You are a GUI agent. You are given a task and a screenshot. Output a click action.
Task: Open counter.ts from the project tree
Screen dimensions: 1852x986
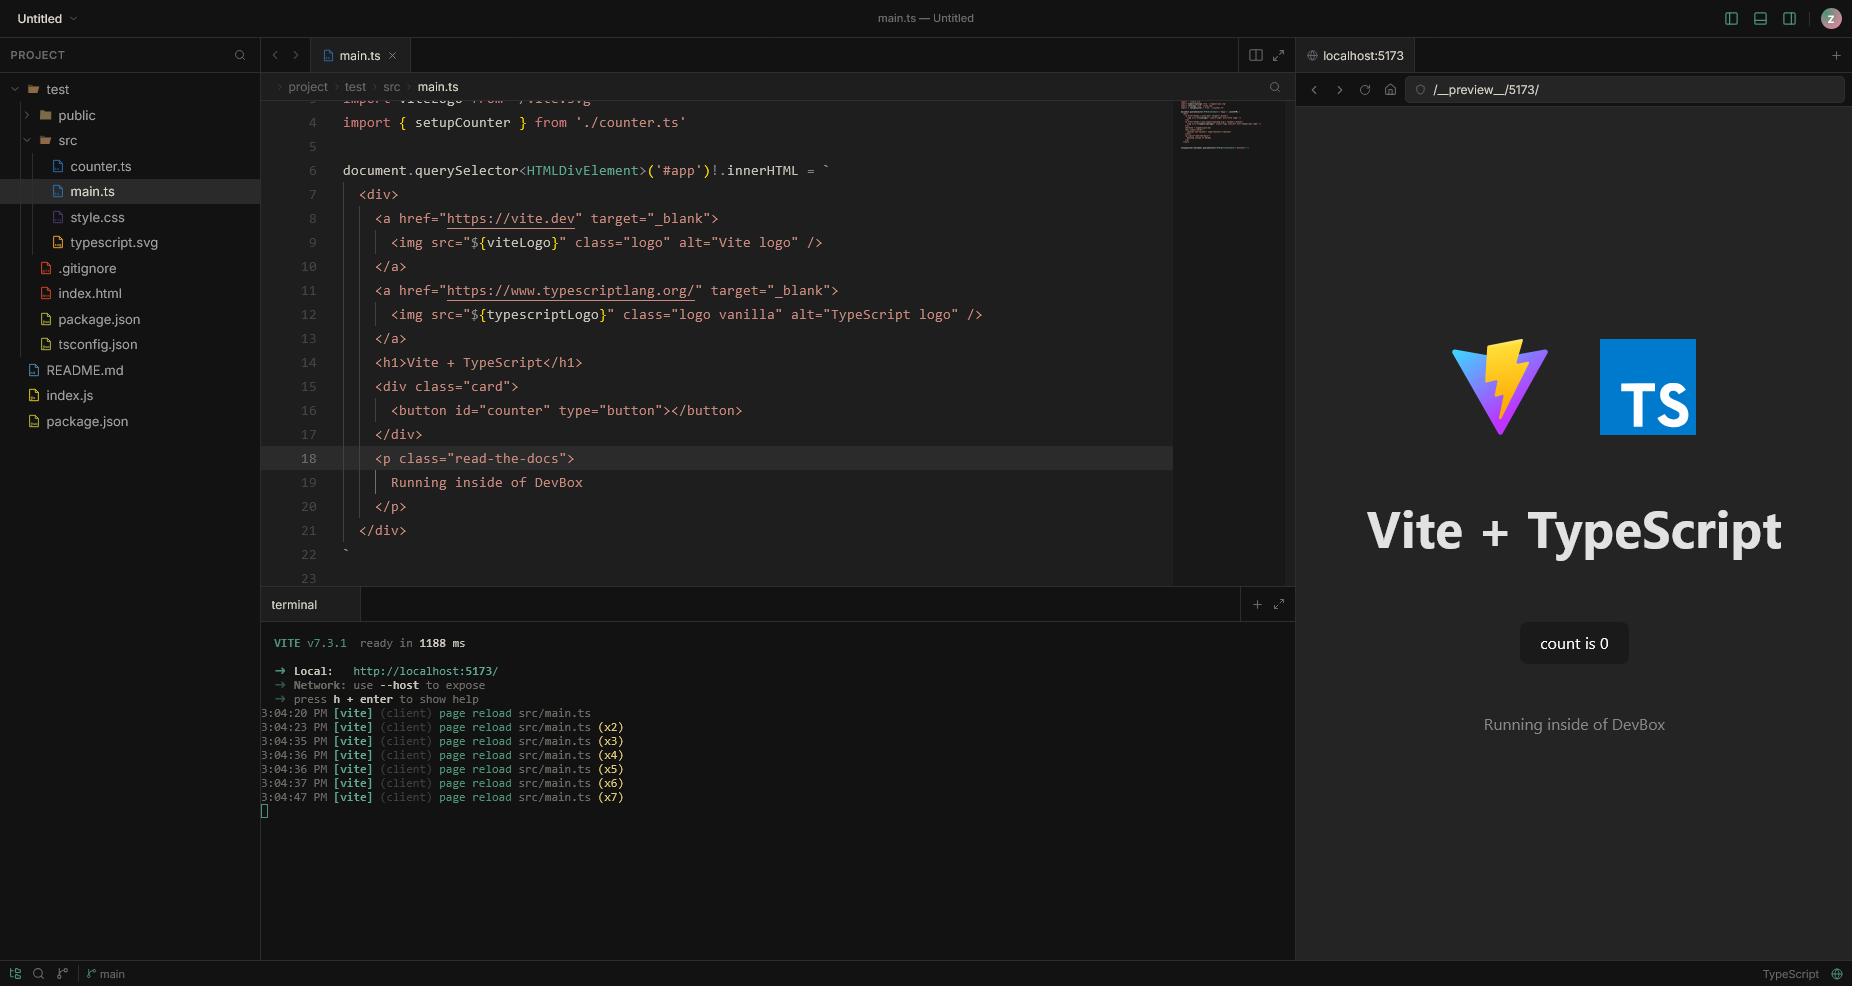(x=101, y=166)
